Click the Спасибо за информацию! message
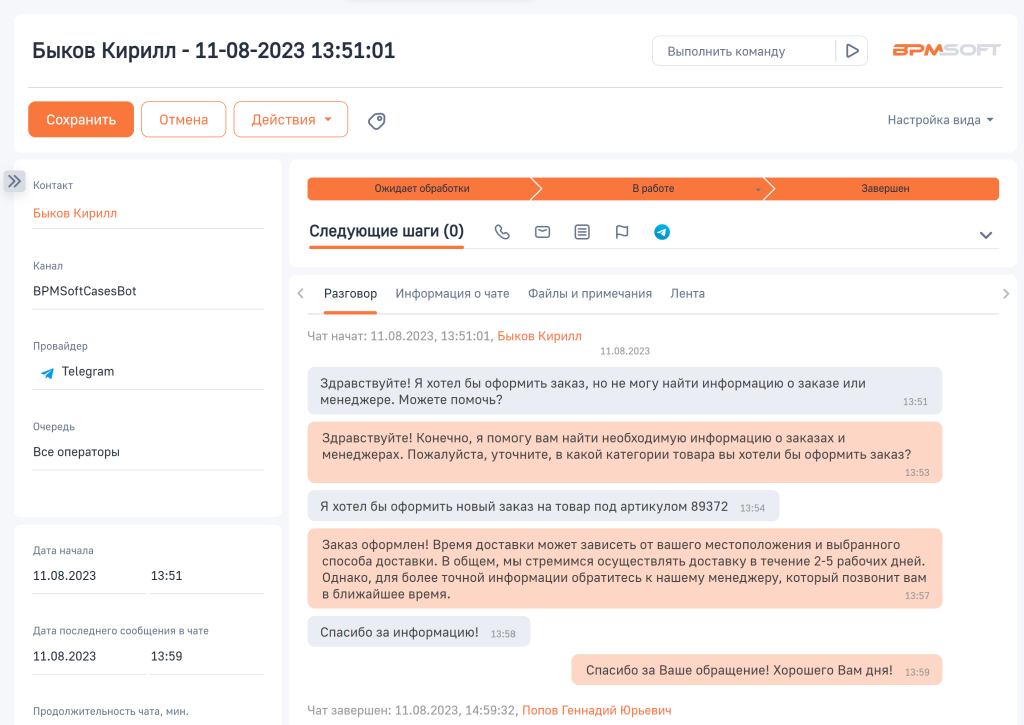 click(x=419, y=632)
